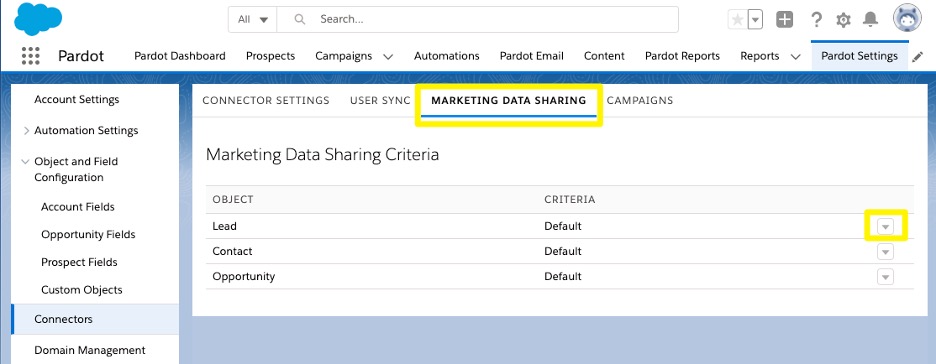The height and width of the screenshot is (364, 936).
Task: Click the Salesforce cloud logo
Action: click(x=38, y=19)
